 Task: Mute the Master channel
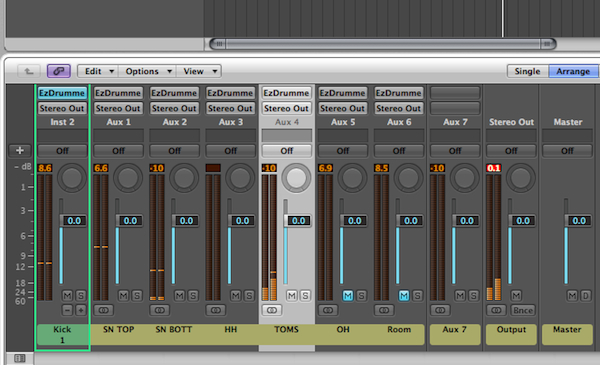click(572, 296)
